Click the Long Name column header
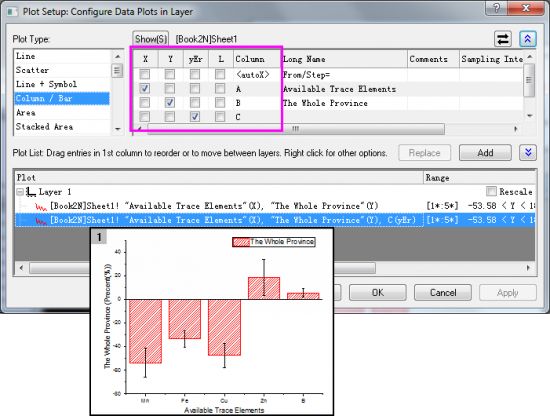Viewport: 550px width, 416px height. click(x=344, y=59)
